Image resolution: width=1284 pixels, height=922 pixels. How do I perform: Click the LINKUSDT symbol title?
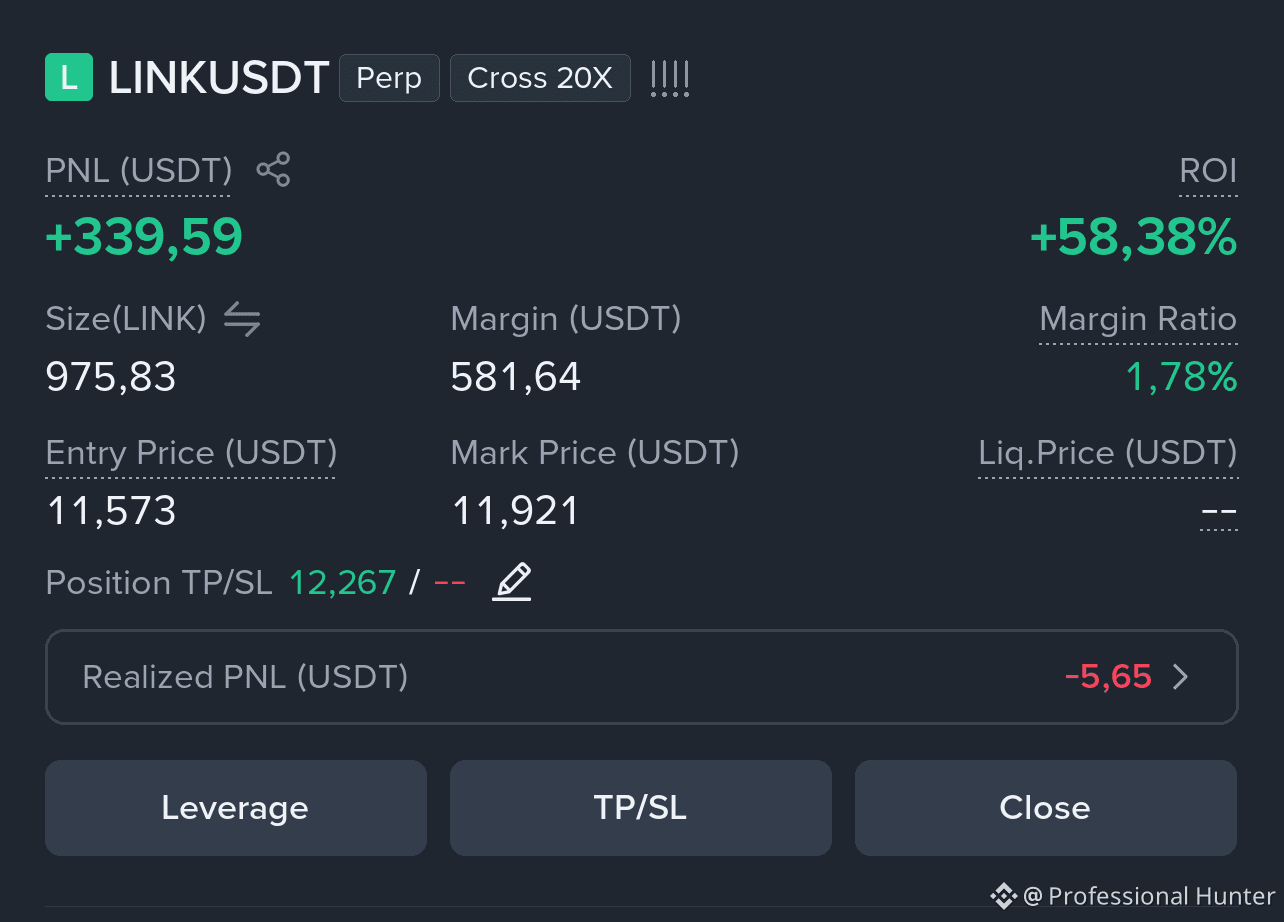tap(219, 78)
